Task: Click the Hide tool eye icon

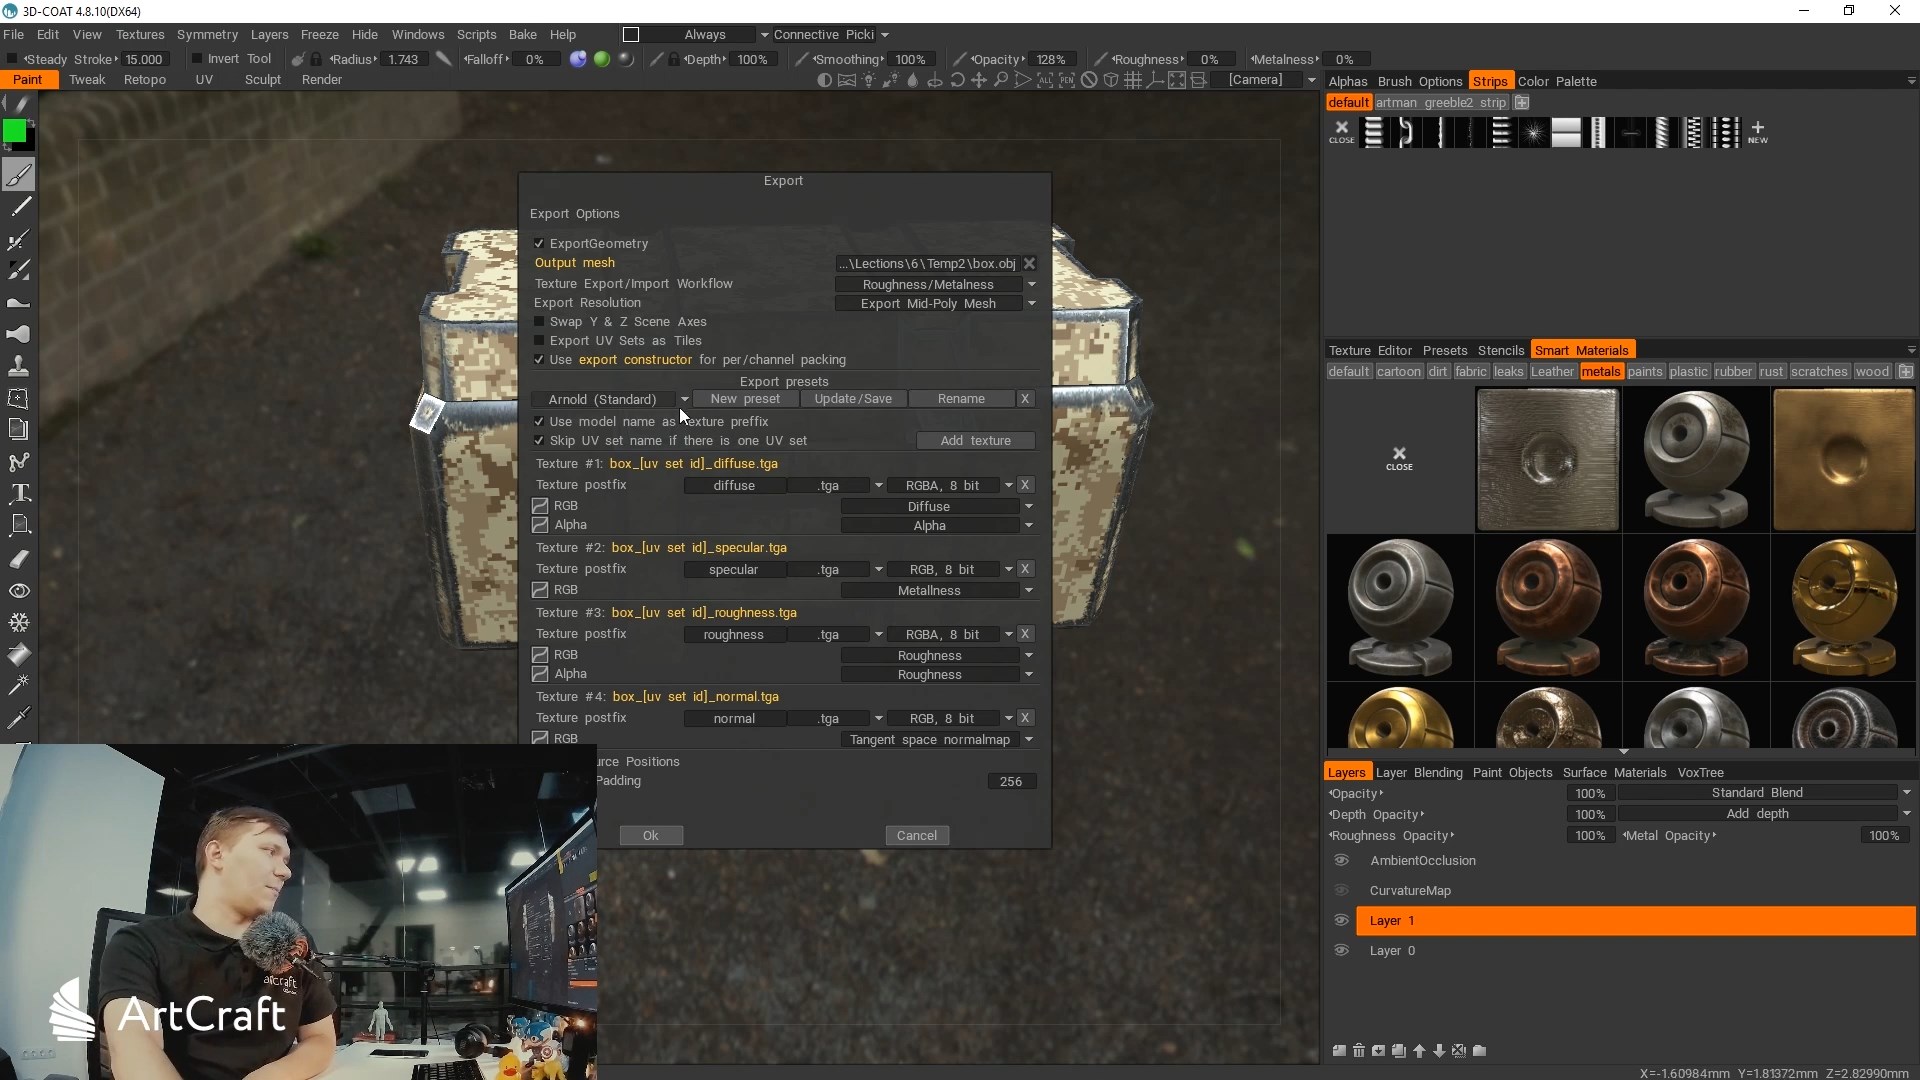Action: (19, 591)
